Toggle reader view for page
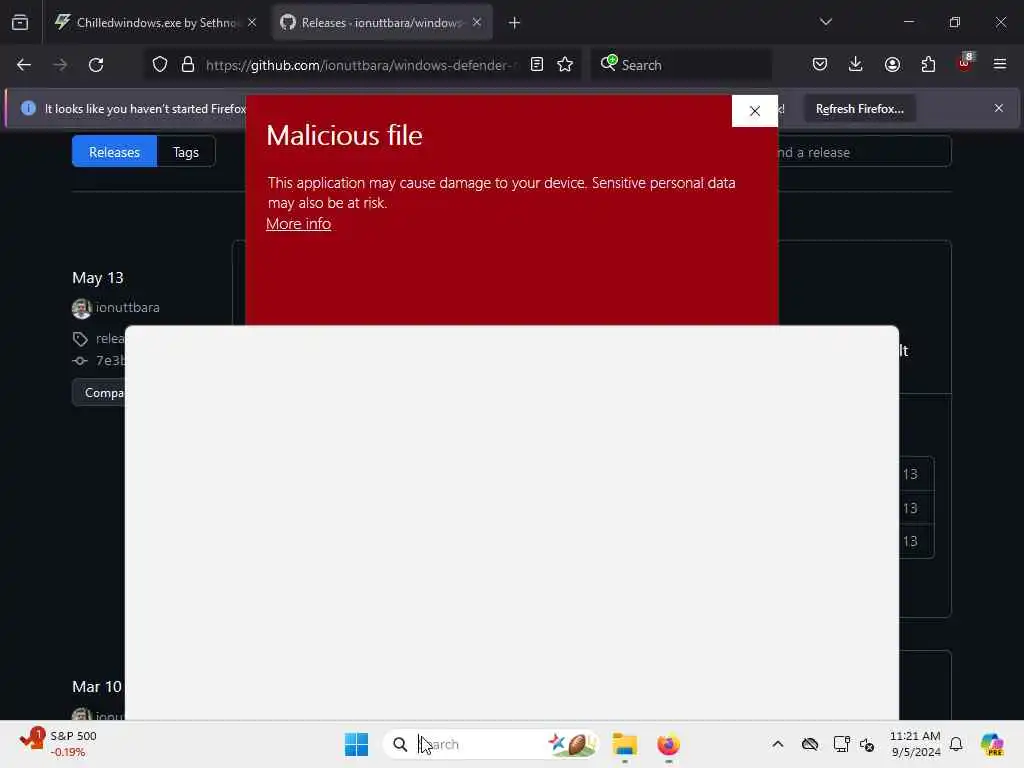This screenshot has width=1024, height=768. pos(537,65)
